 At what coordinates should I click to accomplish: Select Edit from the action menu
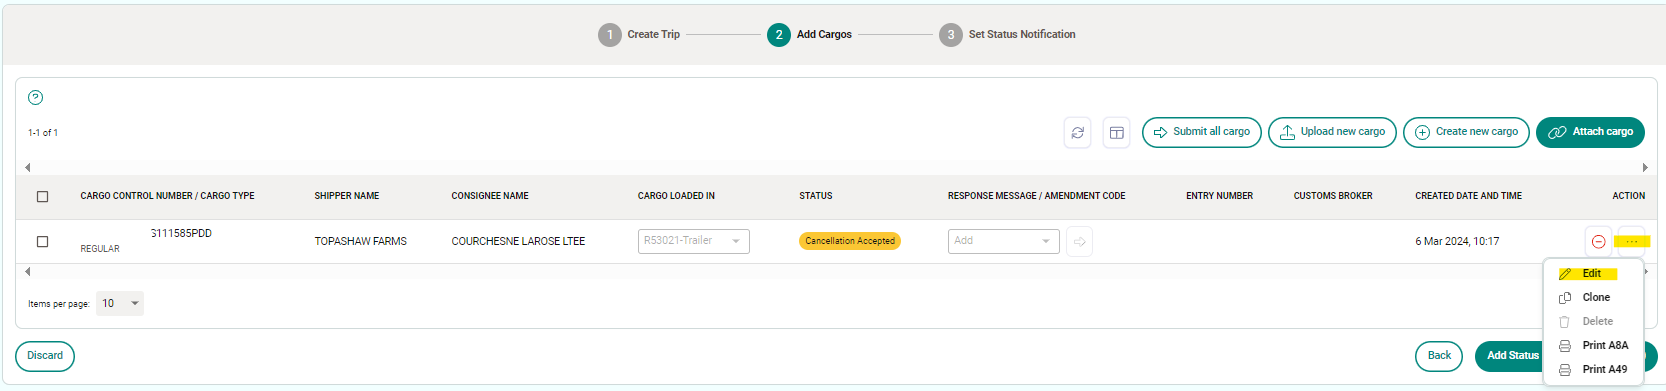coord(1593,273)
